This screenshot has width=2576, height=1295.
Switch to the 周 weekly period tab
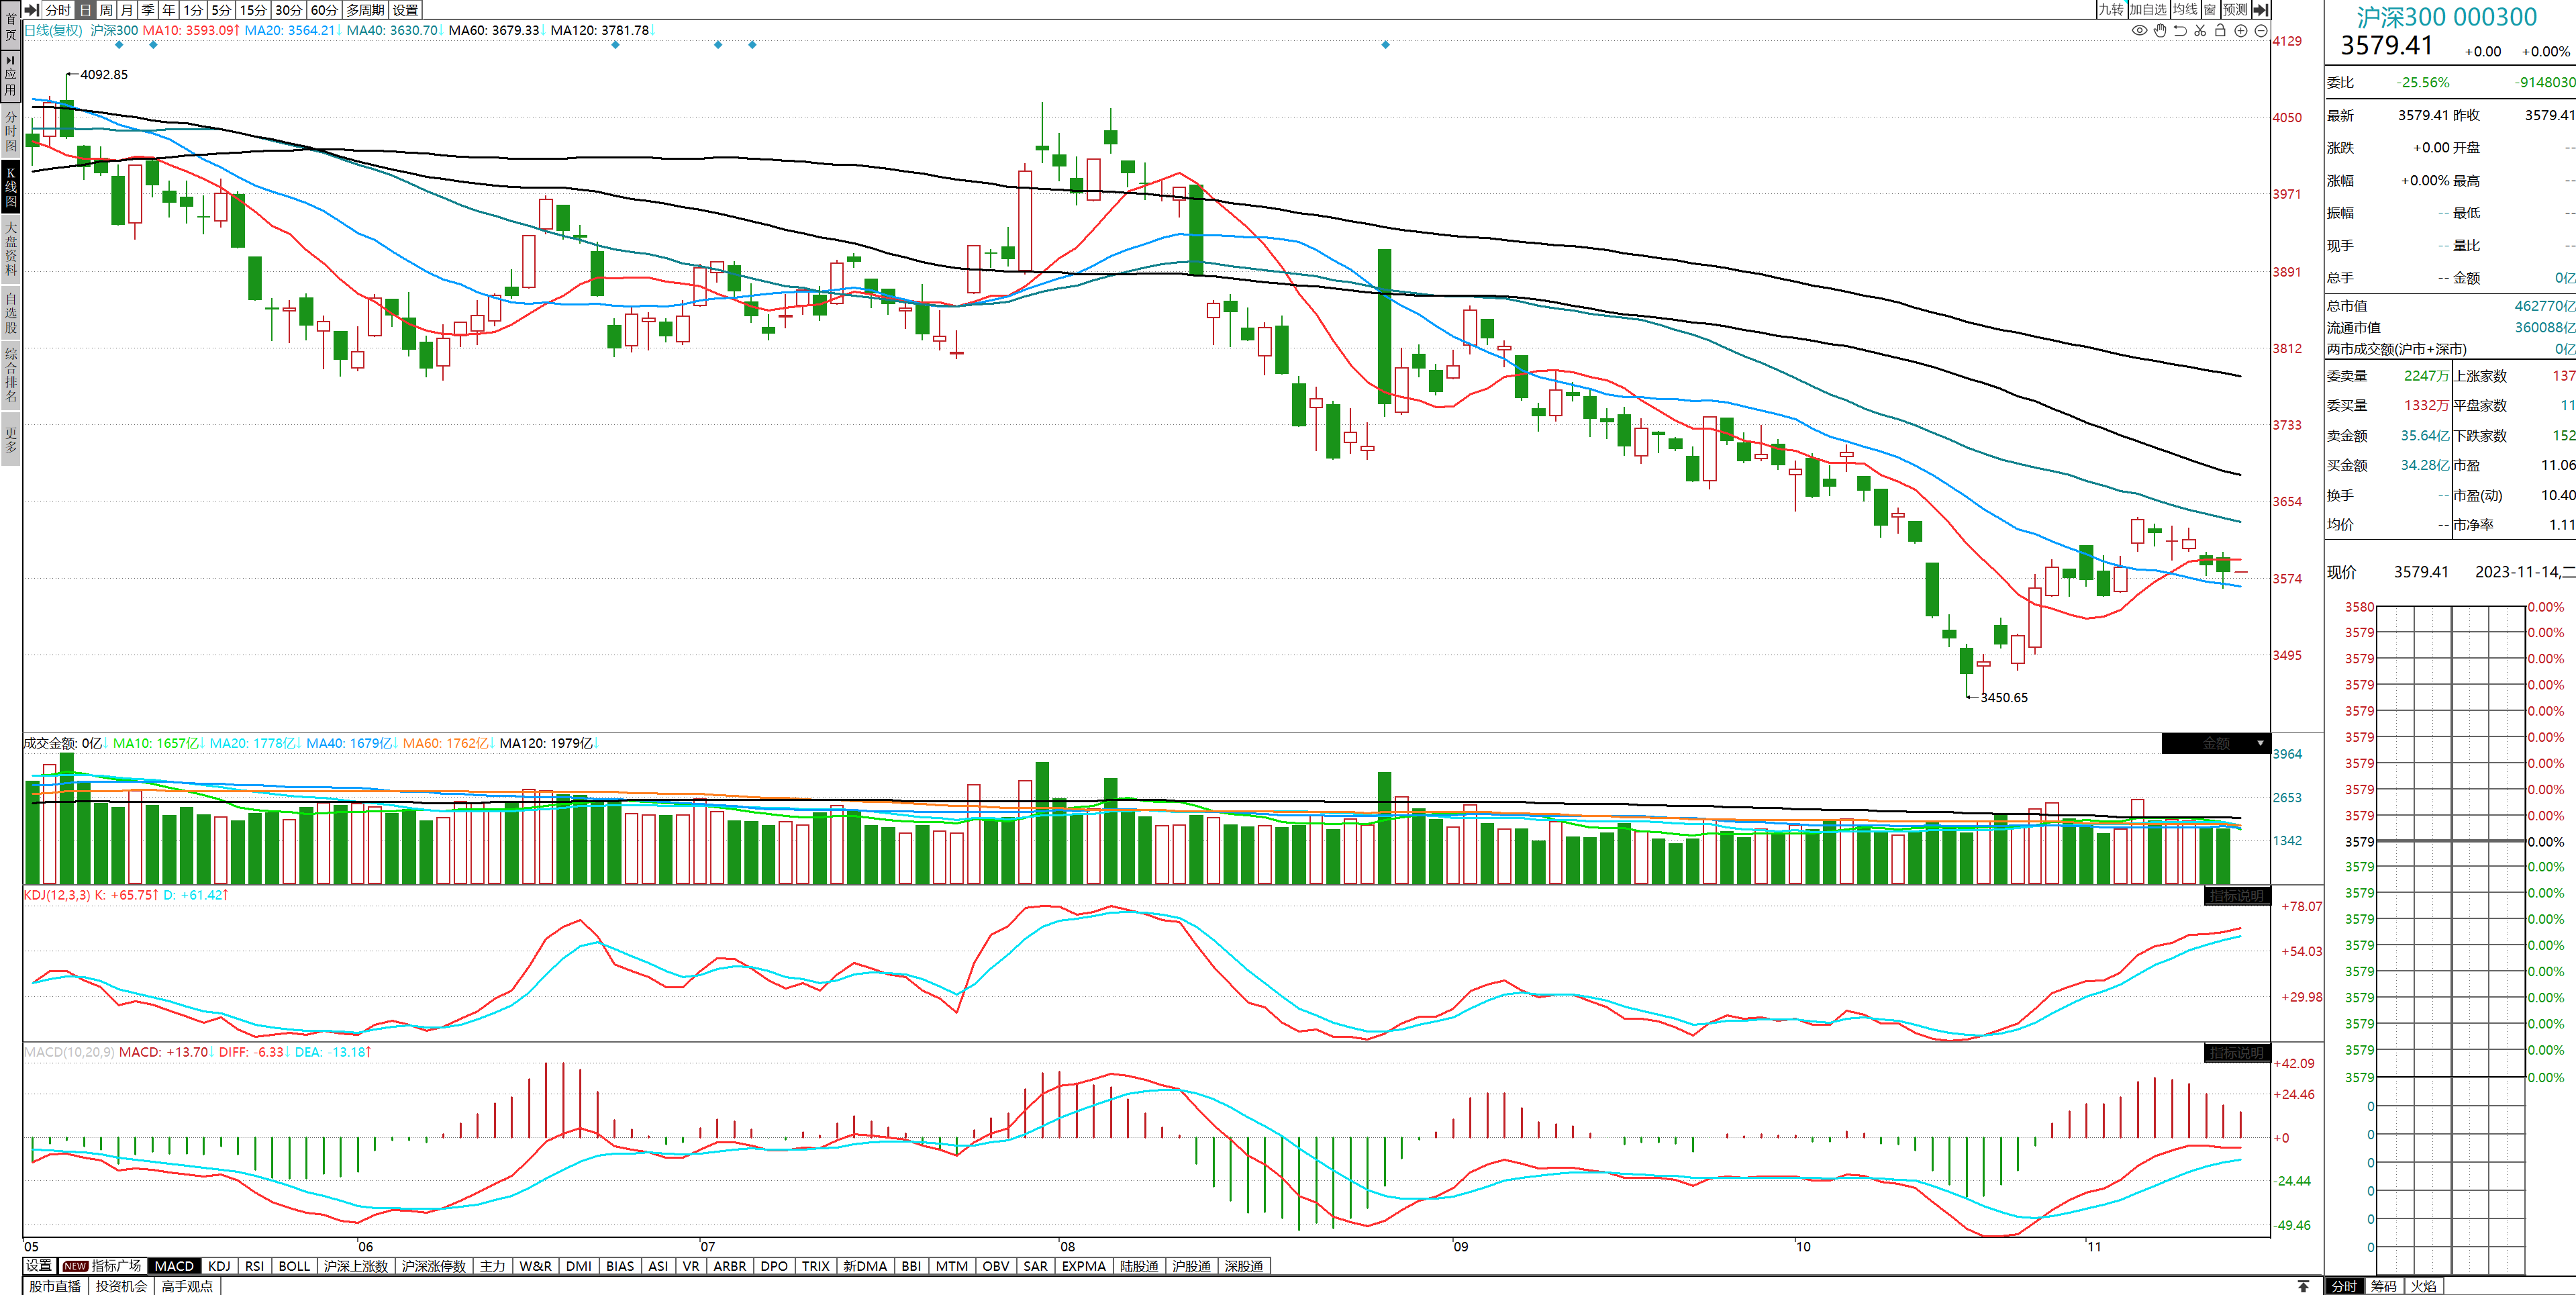tap(106, 10)
